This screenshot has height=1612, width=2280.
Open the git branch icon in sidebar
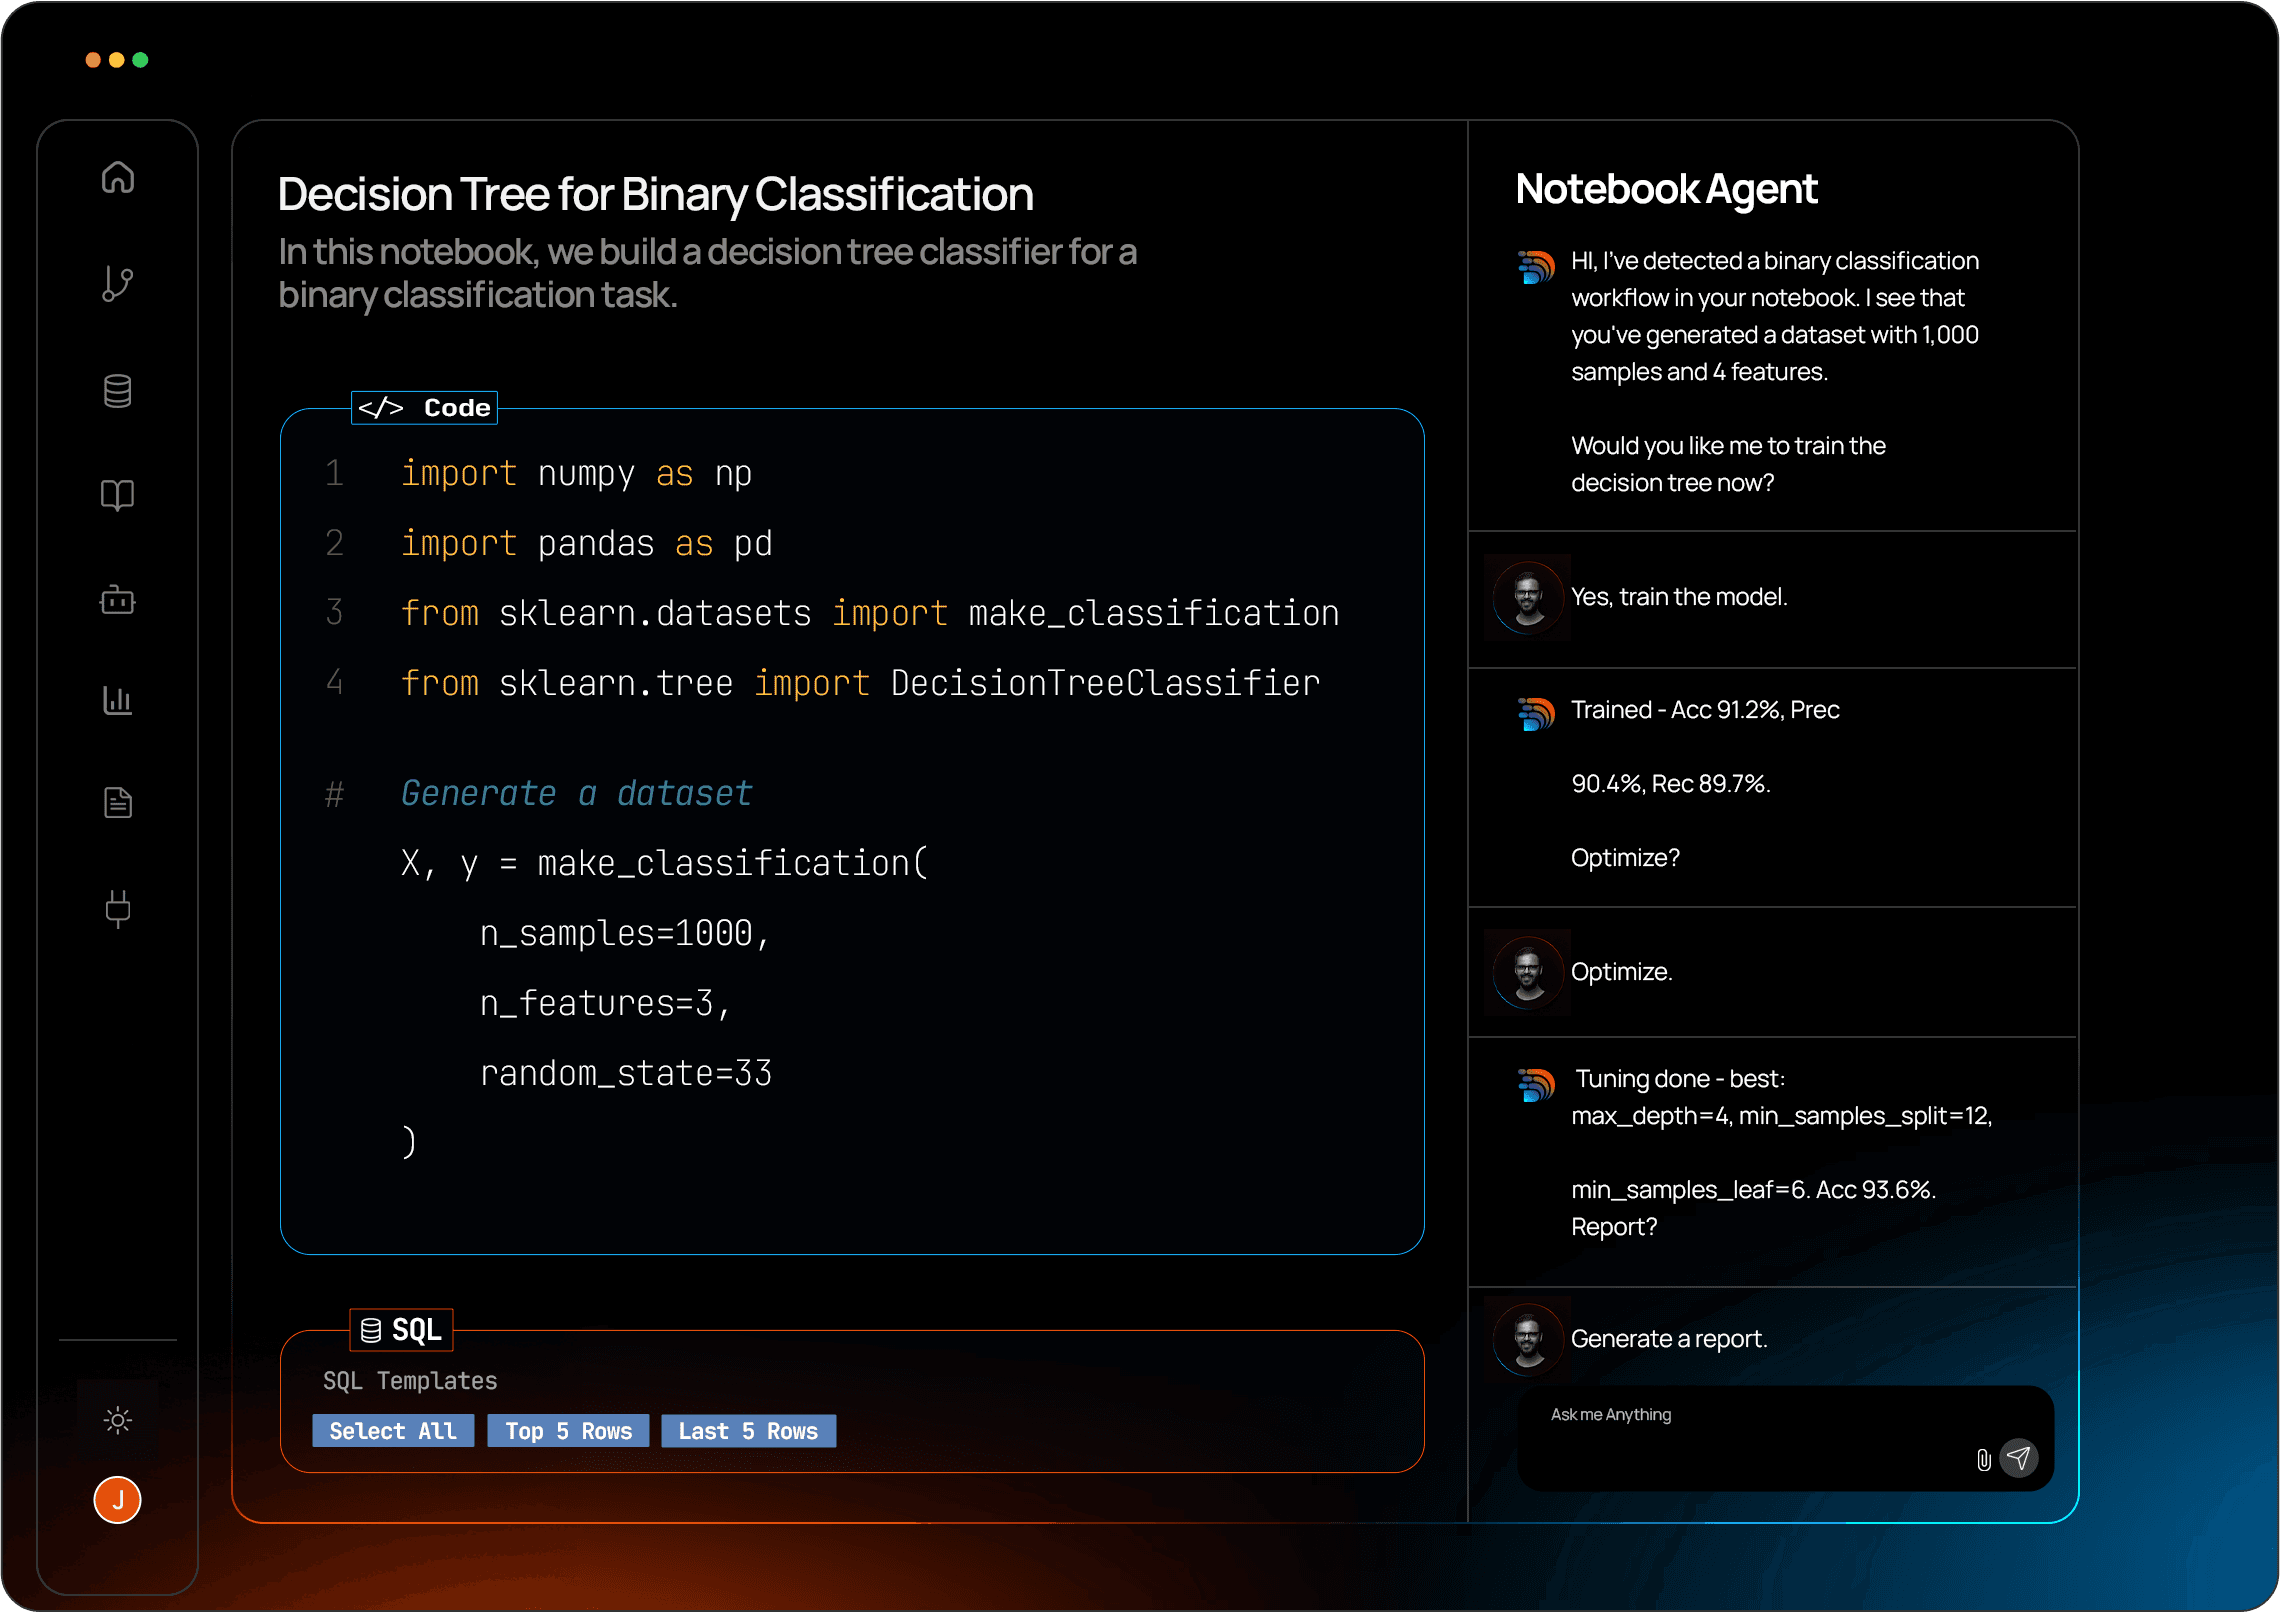(118, 284)
